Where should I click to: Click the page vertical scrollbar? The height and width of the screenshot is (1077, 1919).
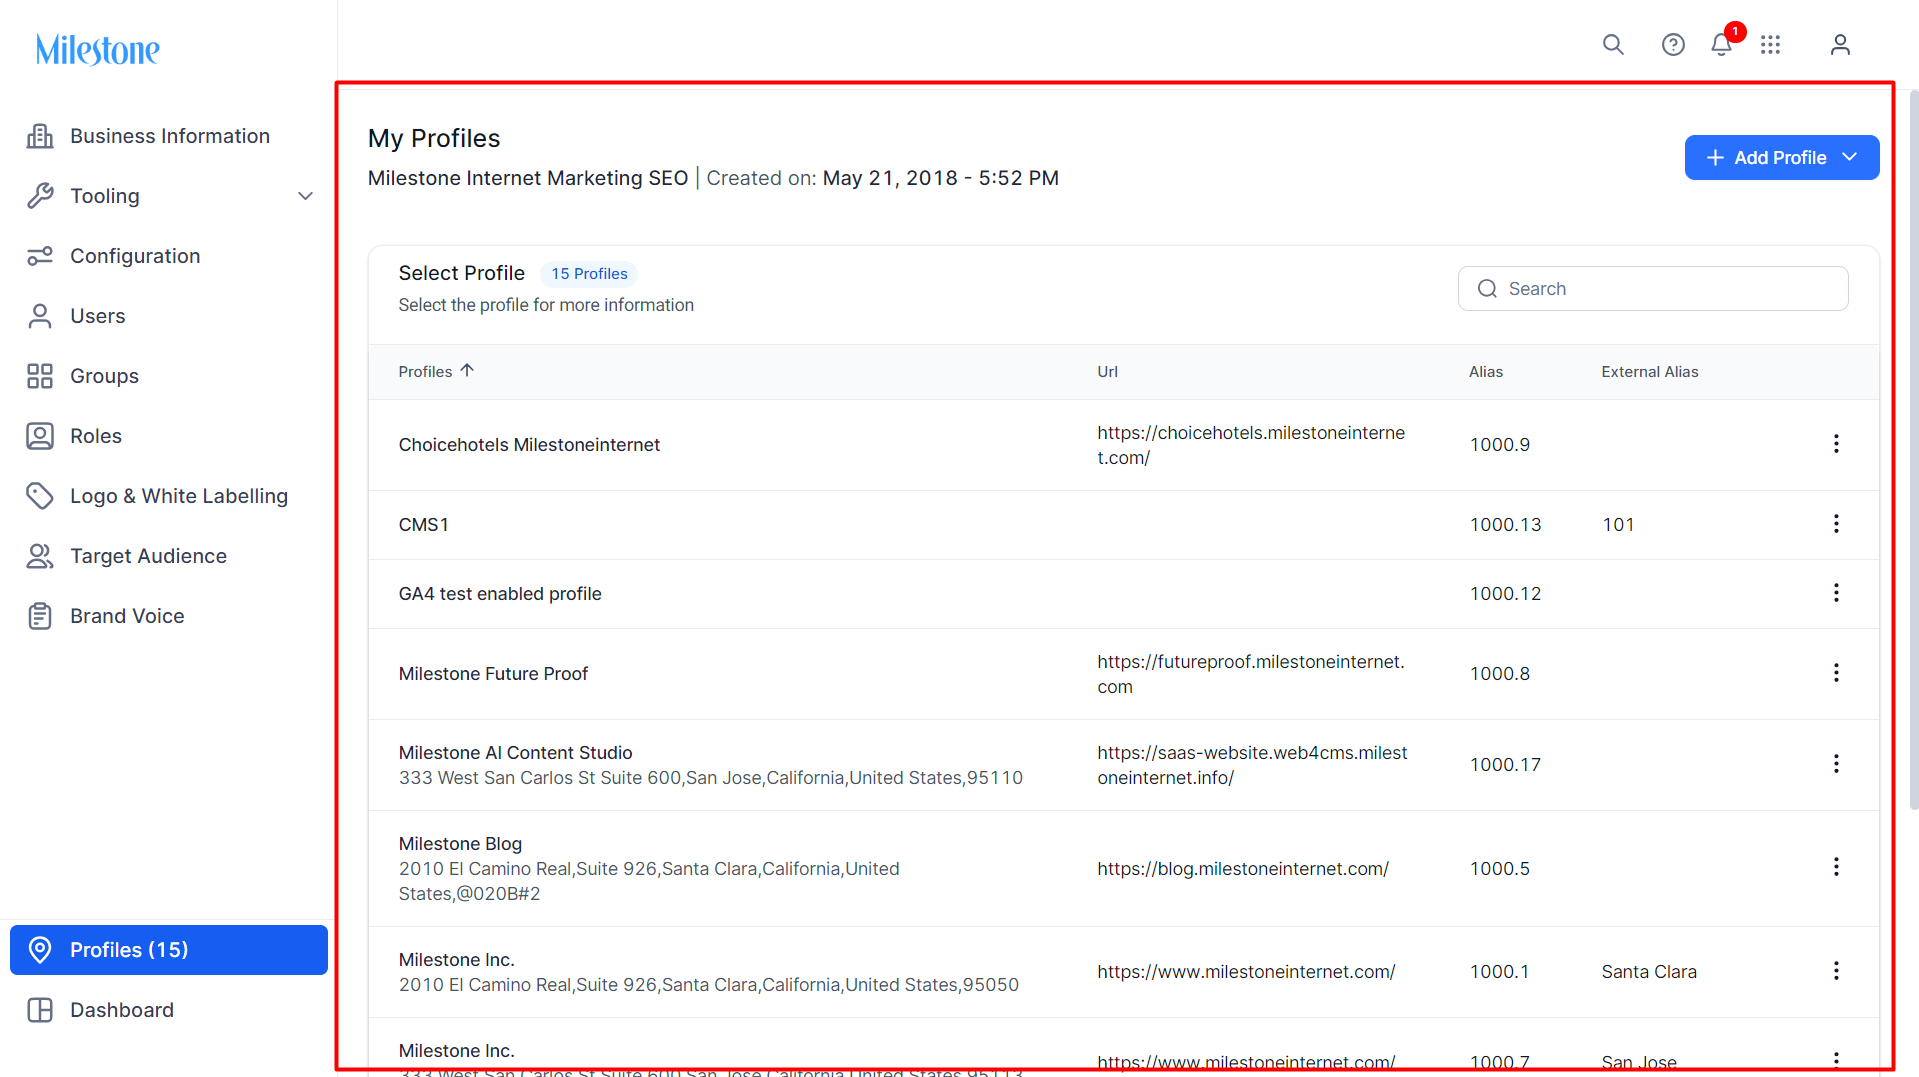pos(1914,450)
